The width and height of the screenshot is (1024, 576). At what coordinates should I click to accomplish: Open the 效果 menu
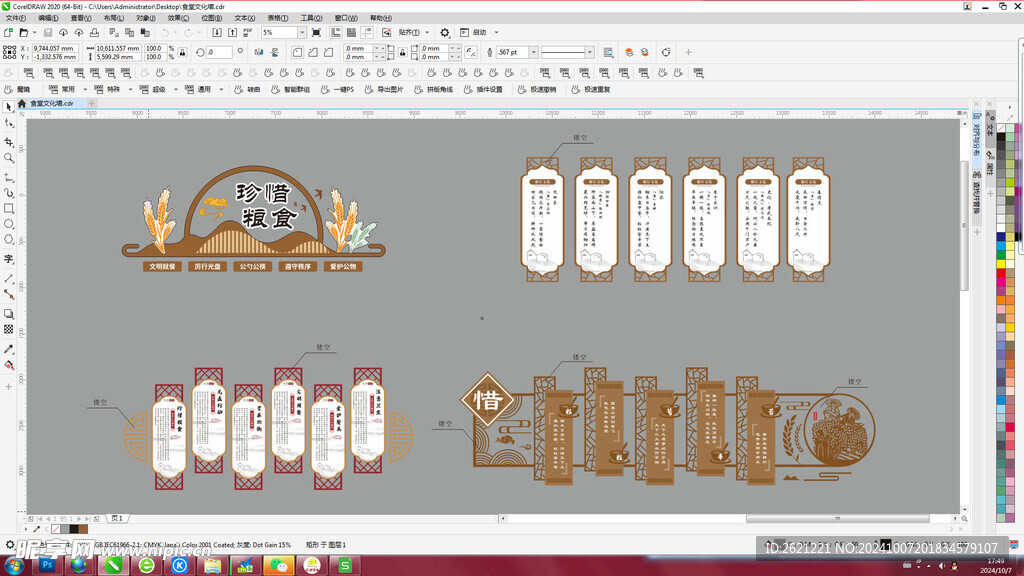[176, 18]
